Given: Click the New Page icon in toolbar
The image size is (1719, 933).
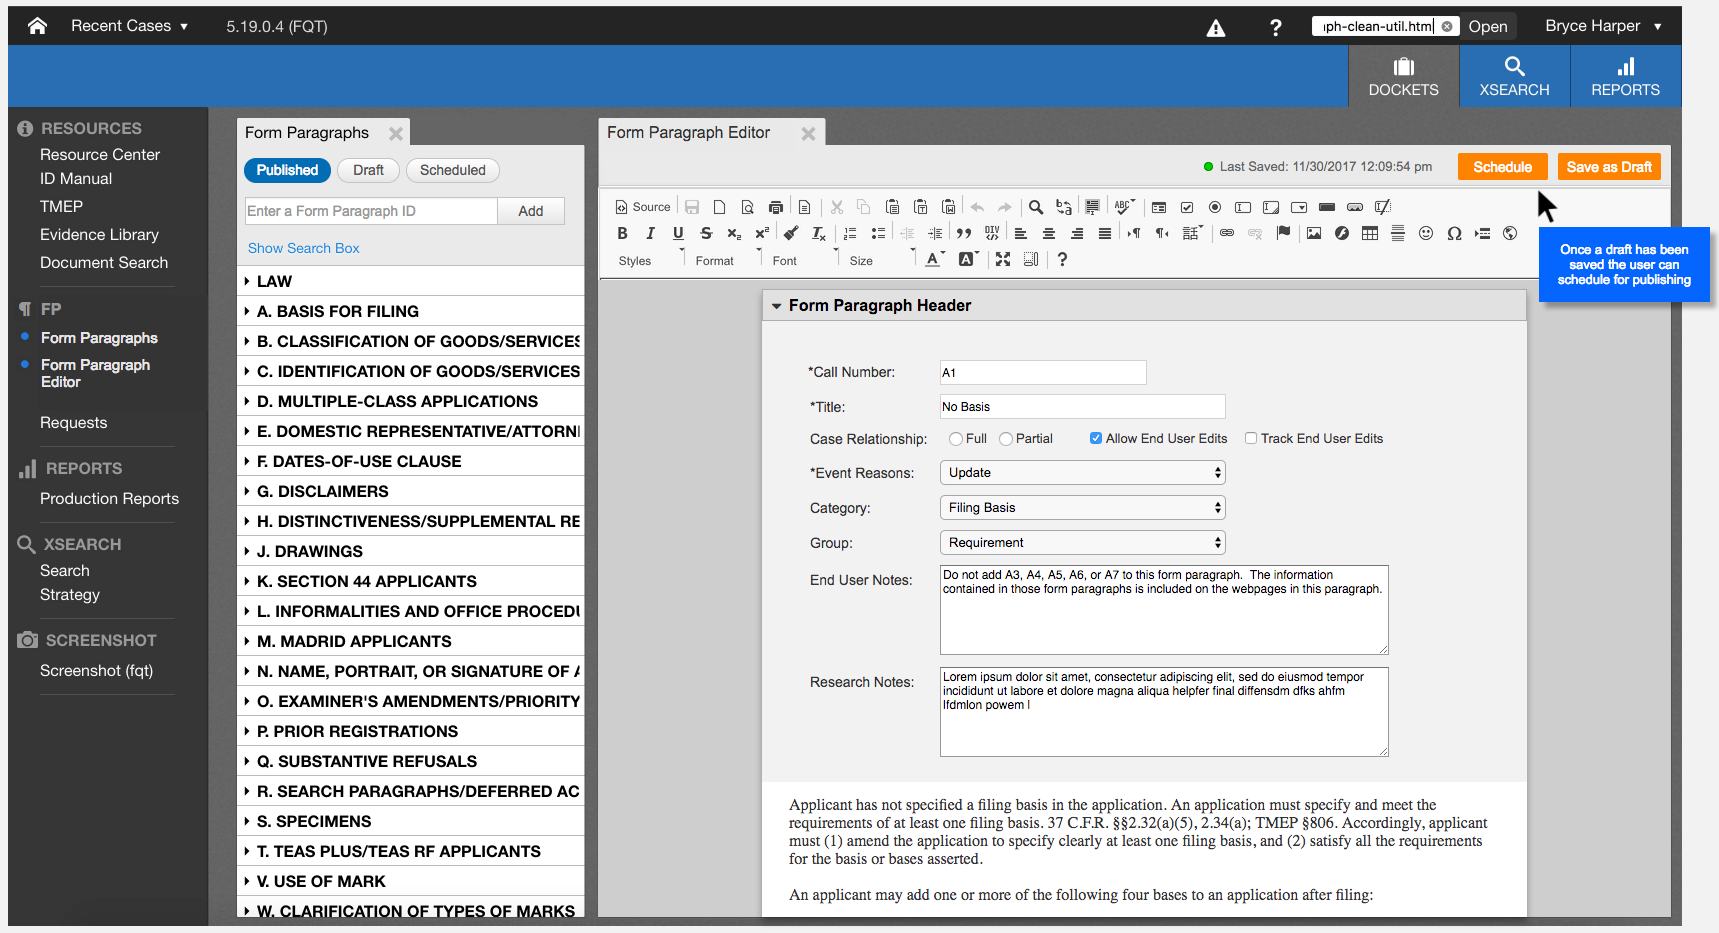Looking at the screenshot, I should click(719, 207).
